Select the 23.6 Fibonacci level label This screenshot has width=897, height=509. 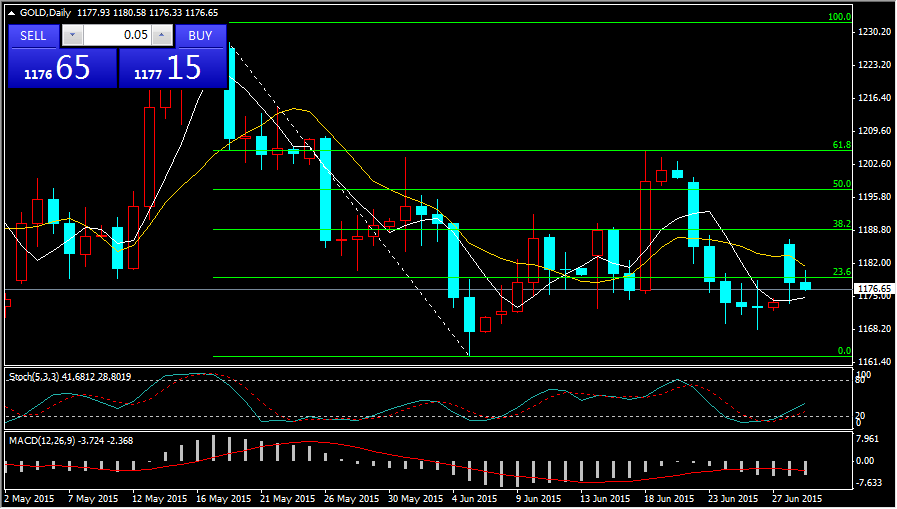click(x=842, y=272)
